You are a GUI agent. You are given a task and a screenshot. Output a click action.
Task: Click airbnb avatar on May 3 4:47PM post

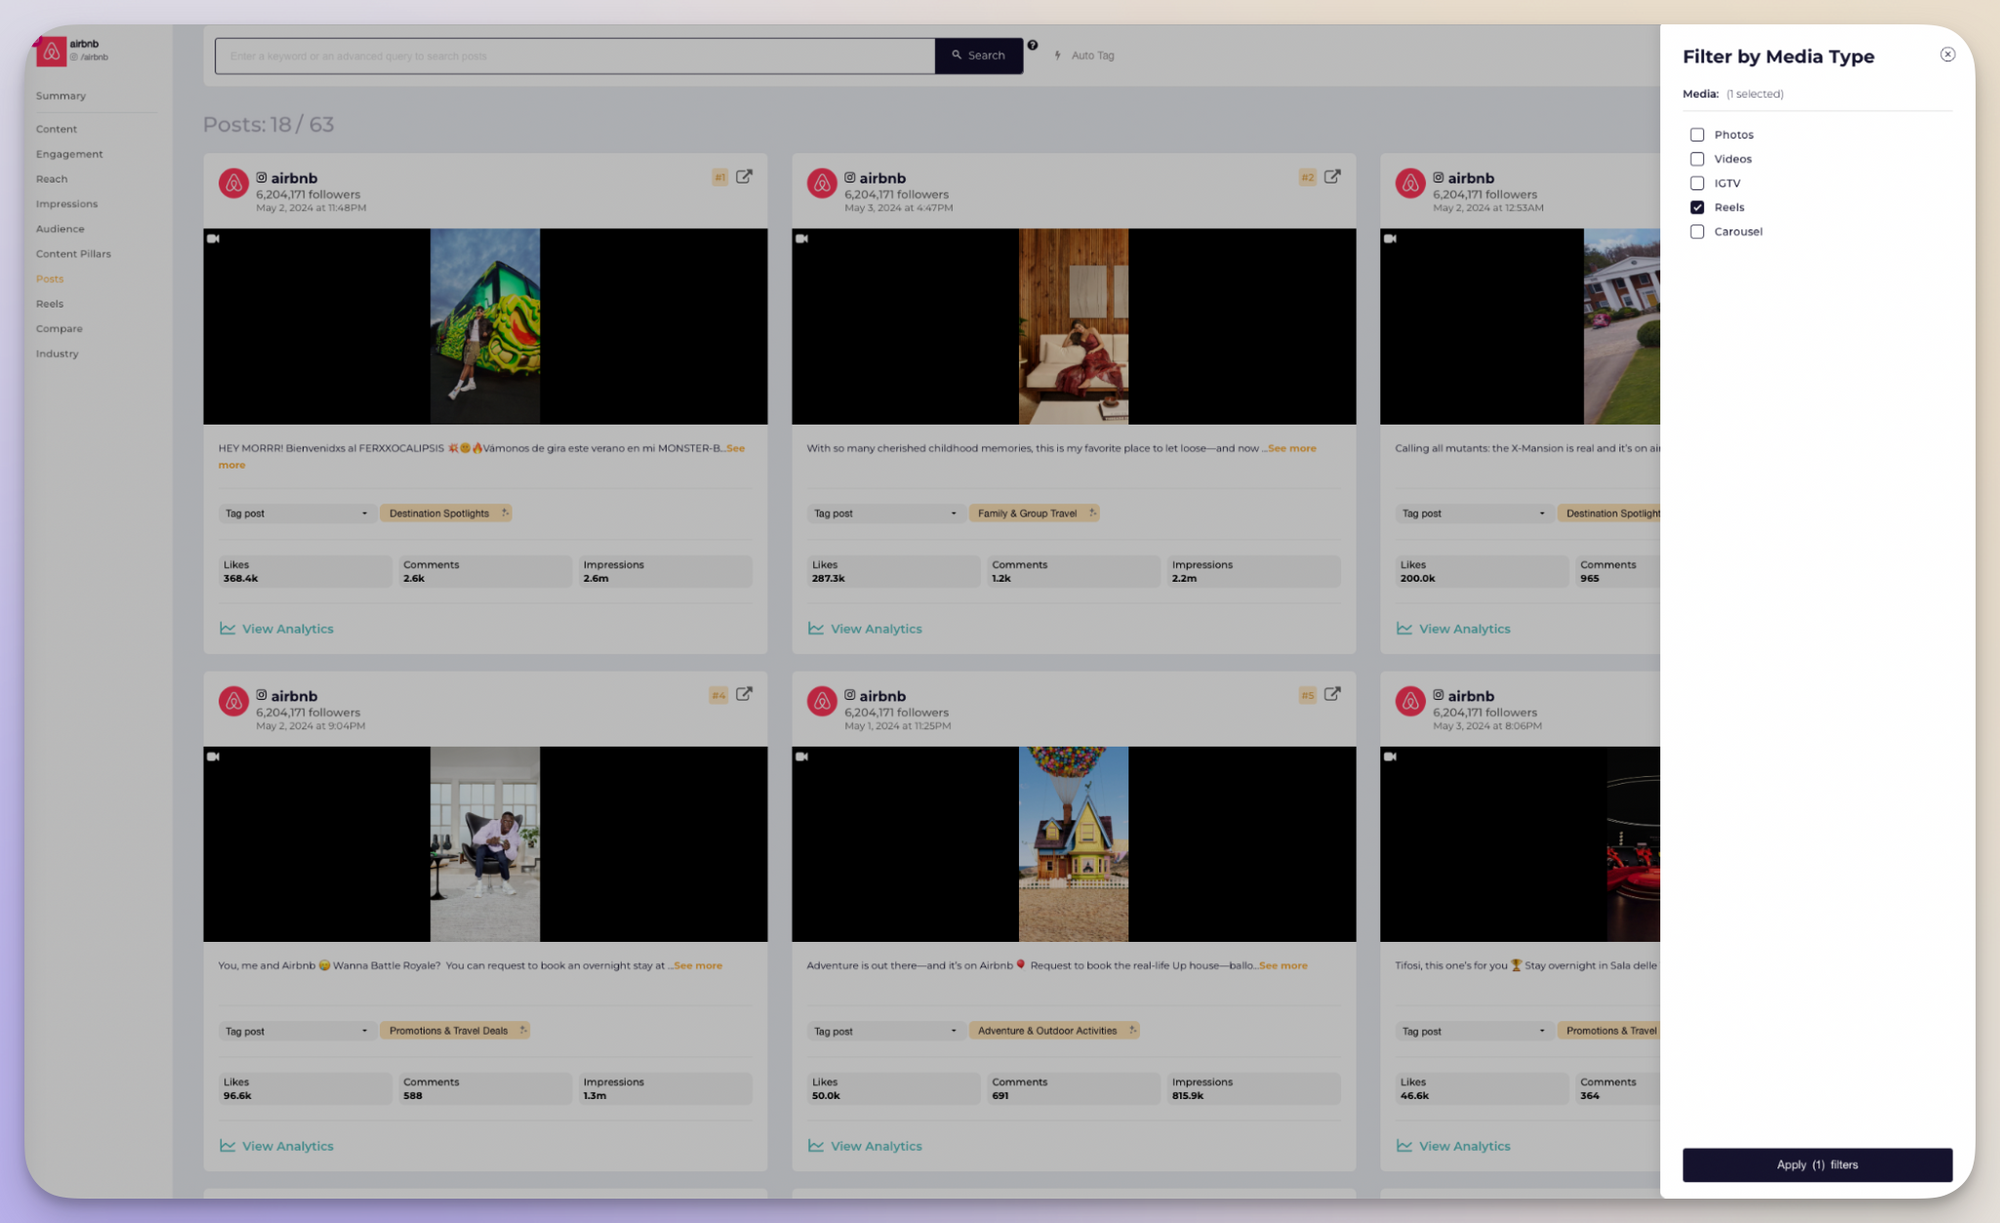point(822,183)
